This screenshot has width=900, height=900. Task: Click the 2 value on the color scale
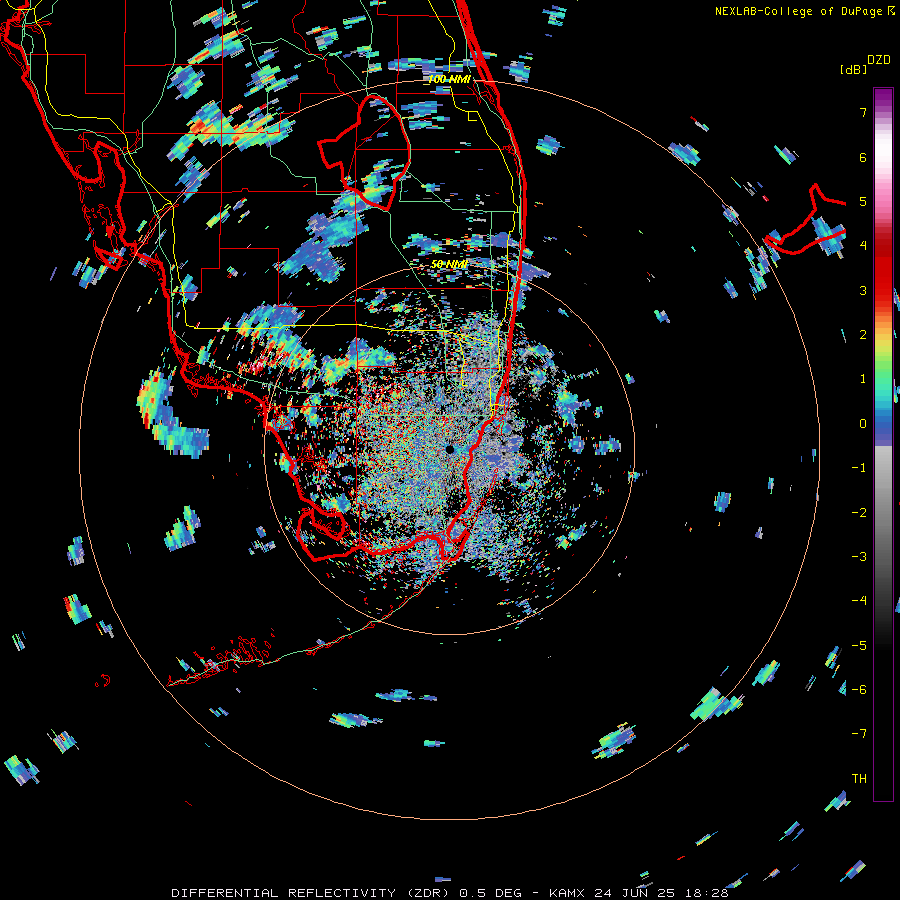(863, 335)
